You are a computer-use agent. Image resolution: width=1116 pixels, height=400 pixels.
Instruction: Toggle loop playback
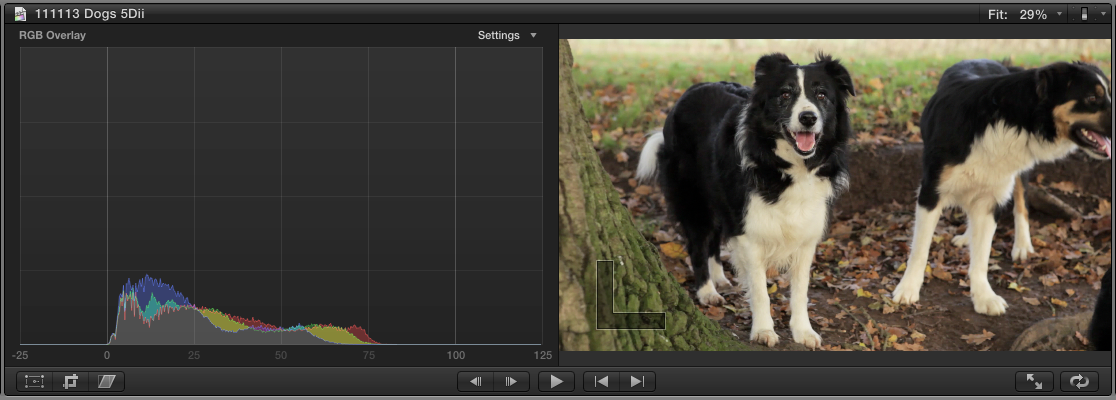(1078, 381)
